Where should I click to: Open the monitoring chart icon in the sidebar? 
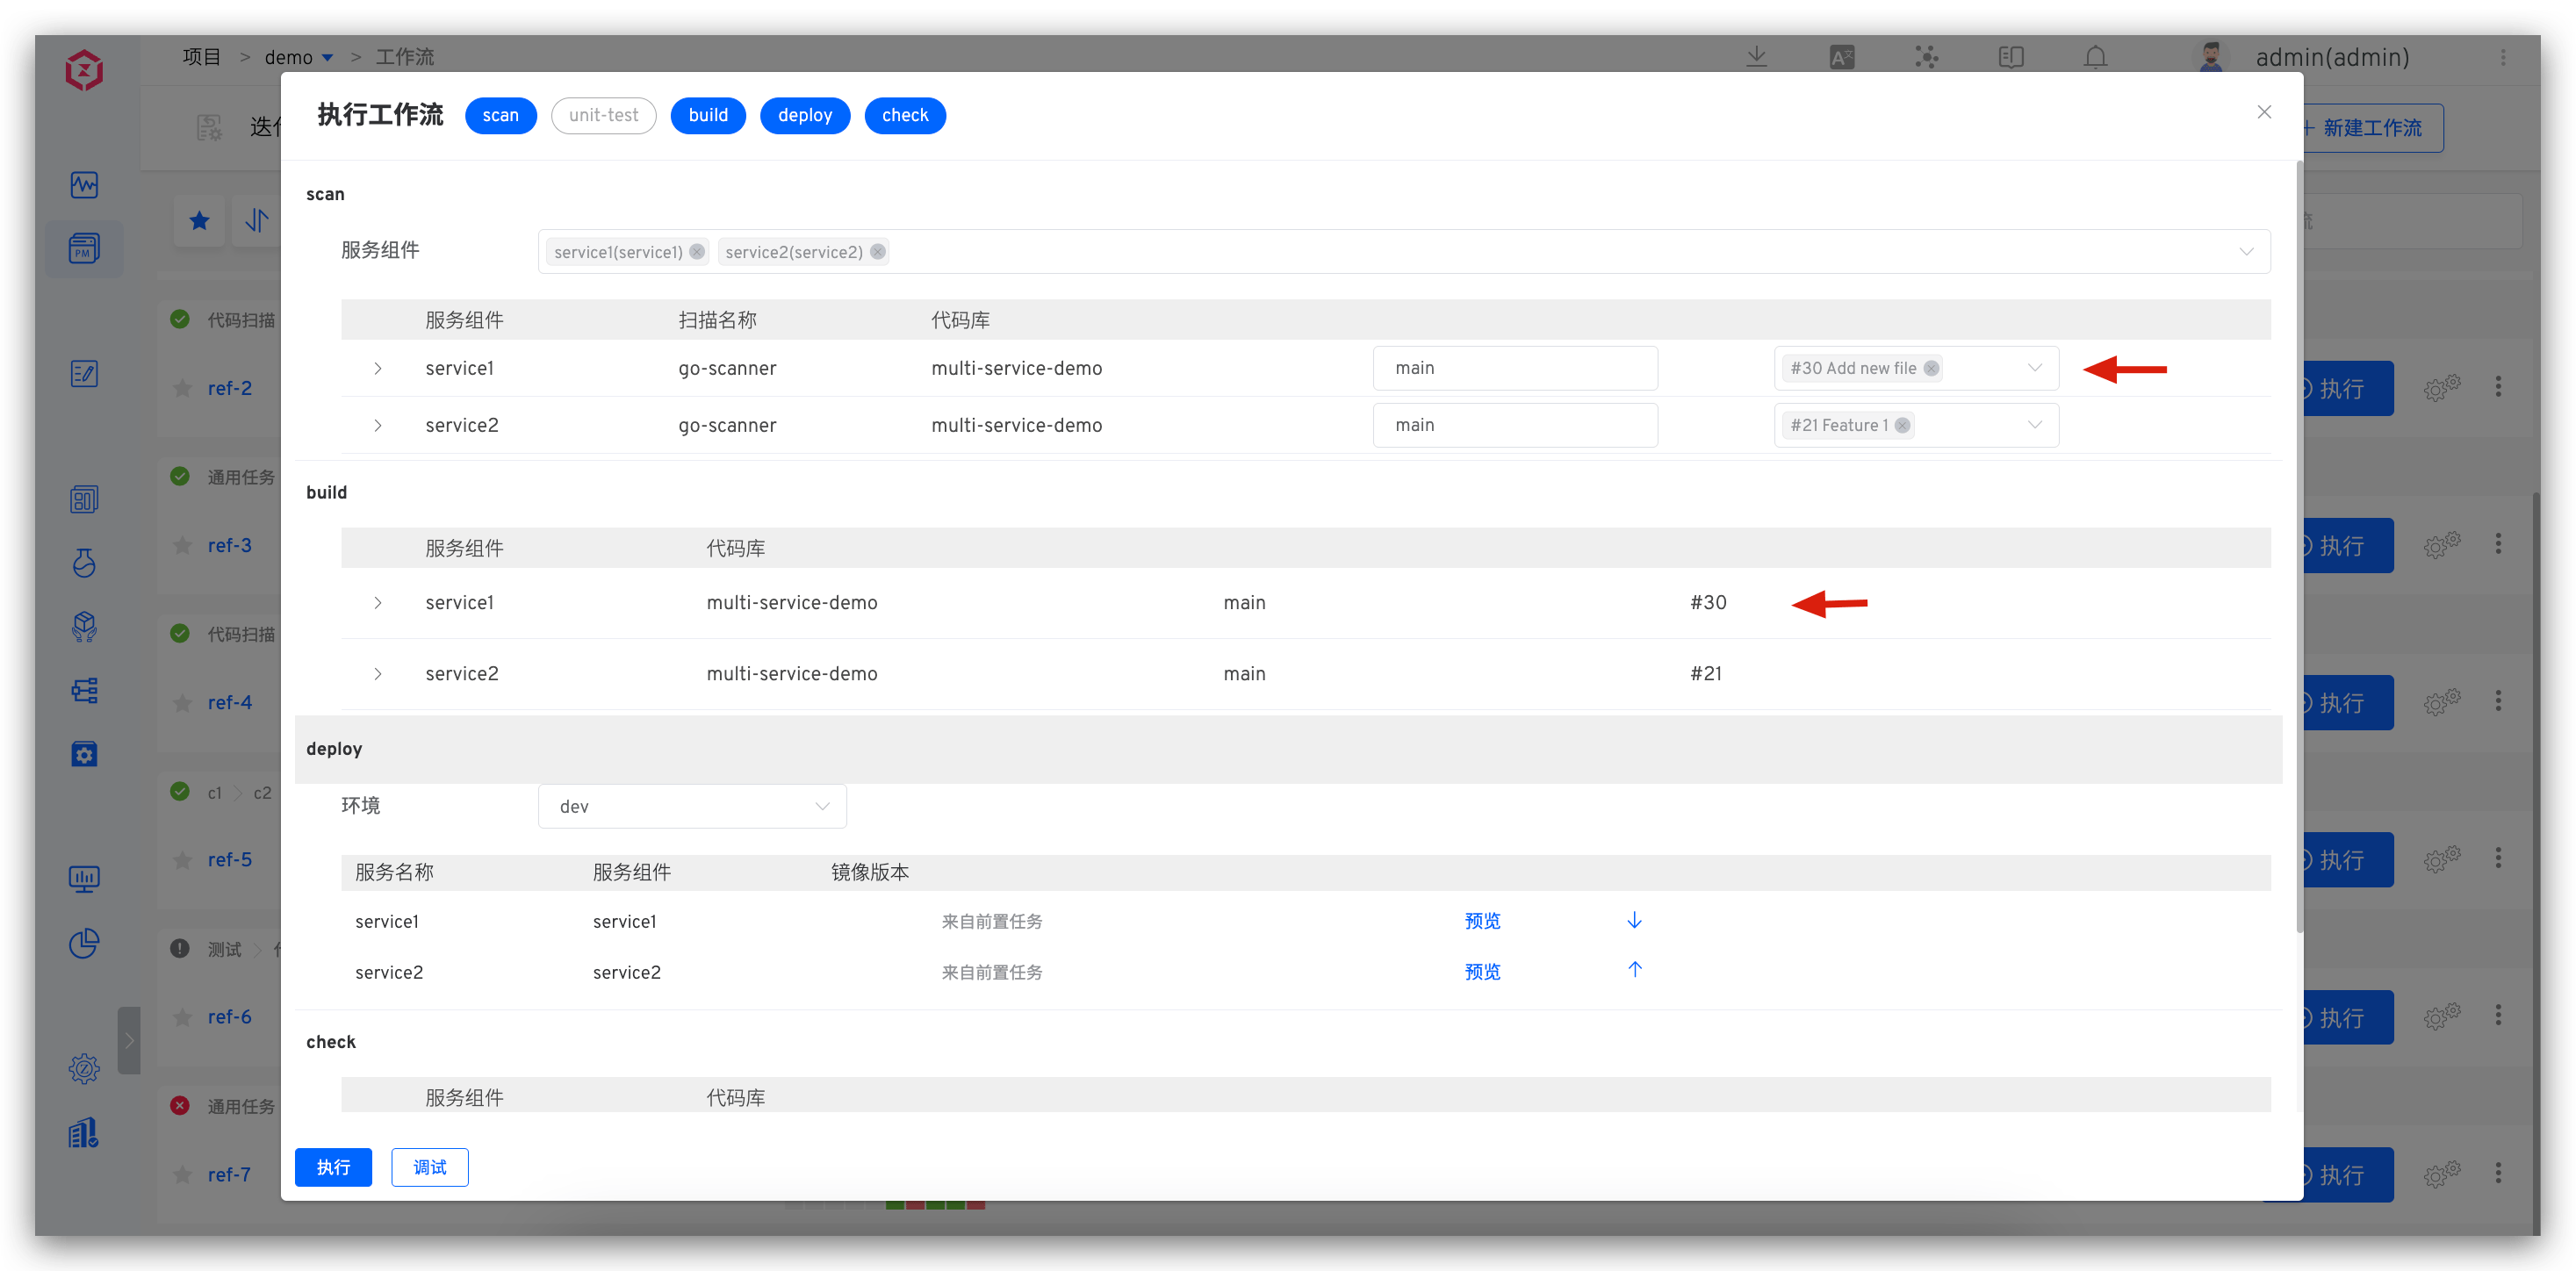(x=84, y=185)
